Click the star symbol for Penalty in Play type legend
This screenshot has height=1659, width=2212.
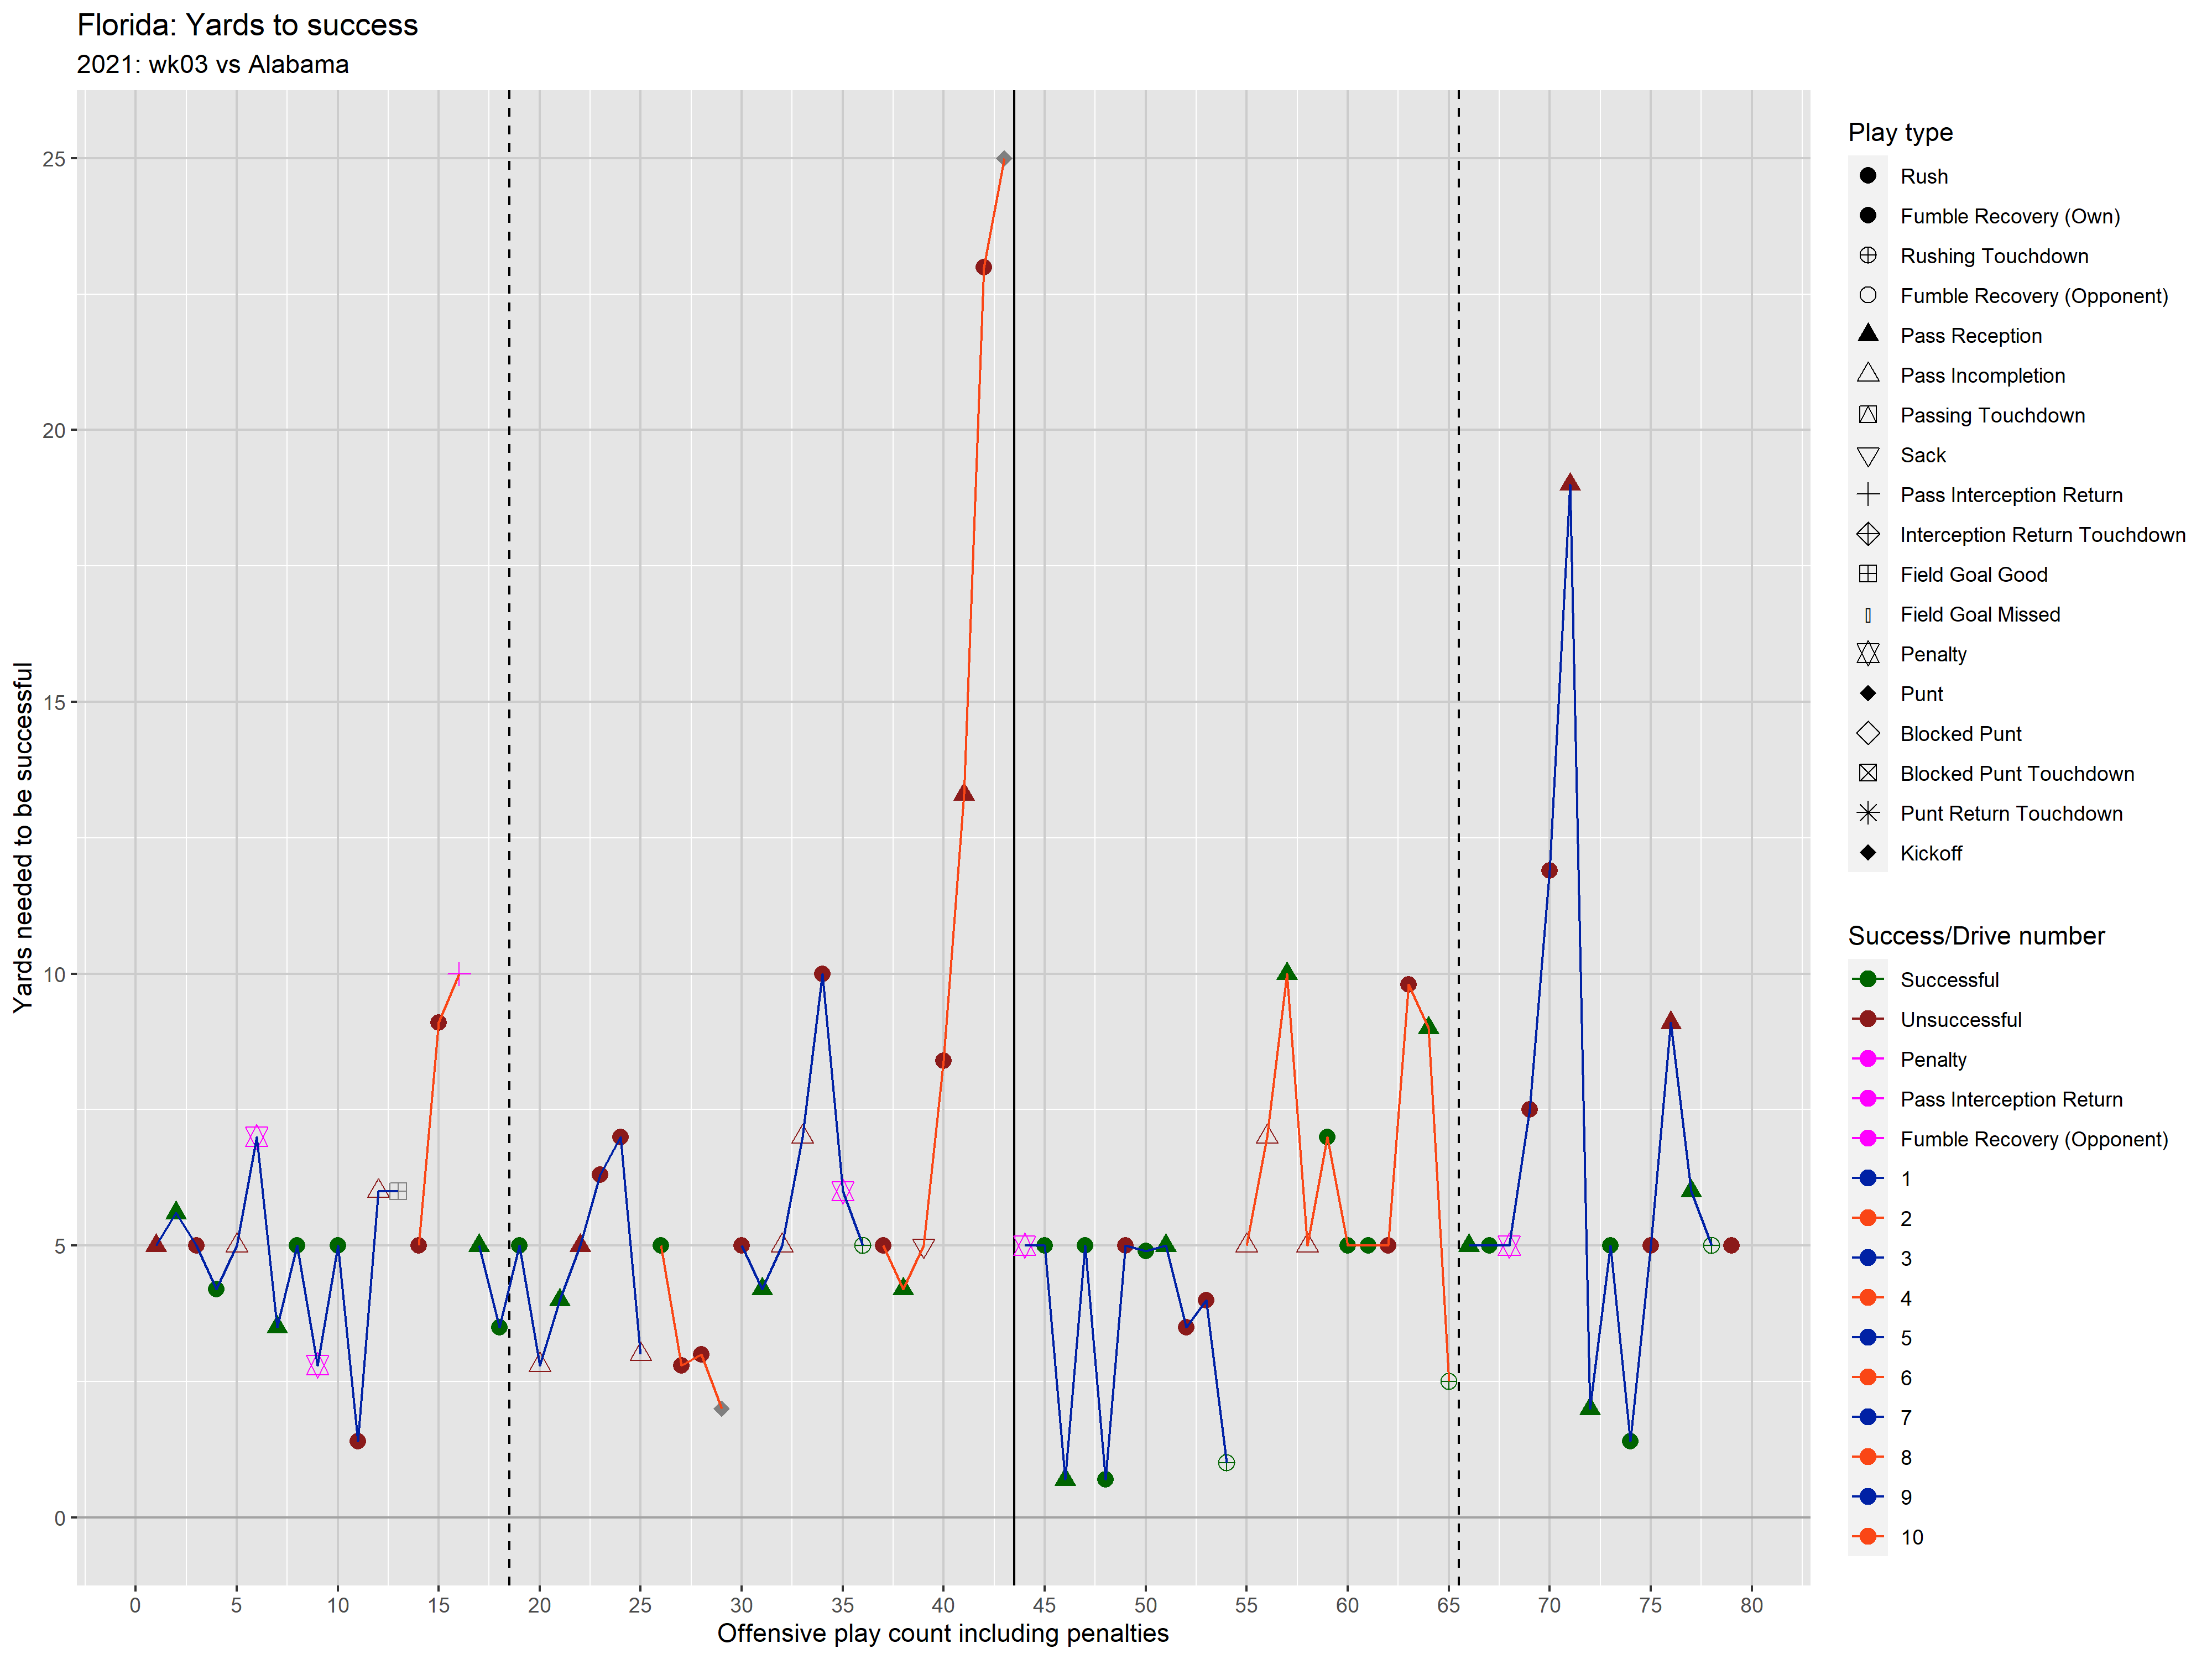(1867, 654)
